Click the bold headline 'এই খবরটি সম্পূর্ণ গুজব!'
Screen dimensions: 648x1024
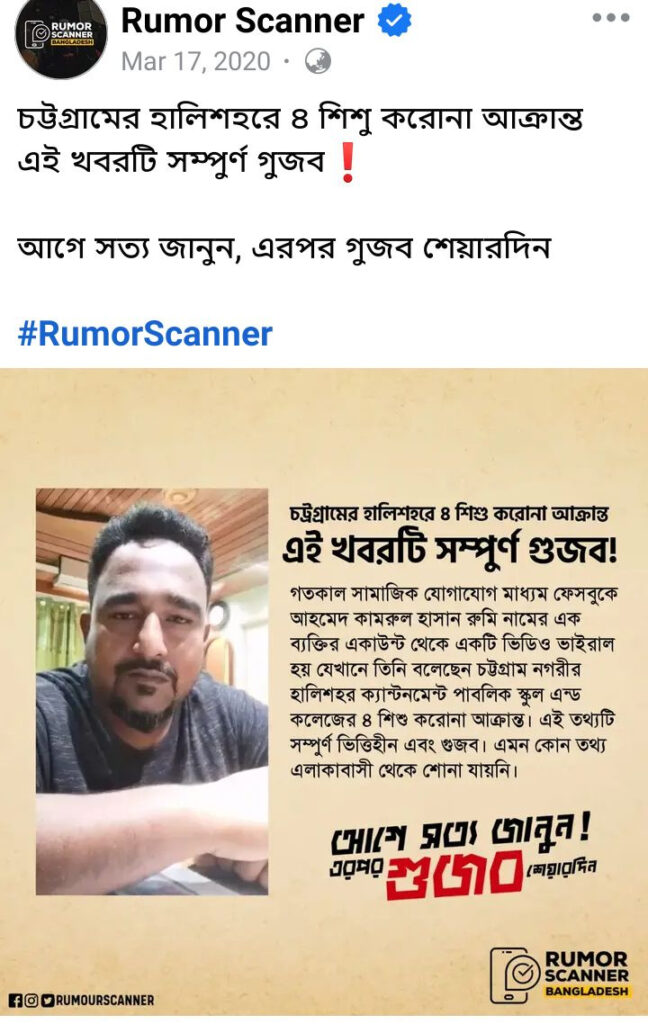(449, 551)
